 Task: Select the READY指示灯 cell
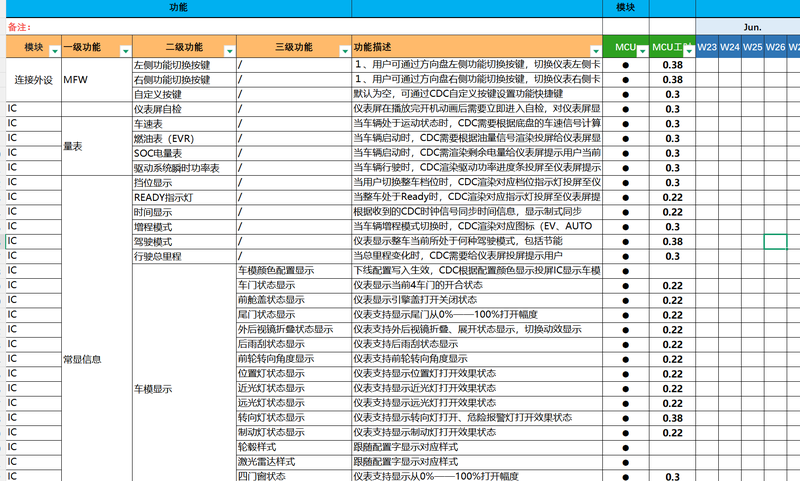click(x=184, y=198)
